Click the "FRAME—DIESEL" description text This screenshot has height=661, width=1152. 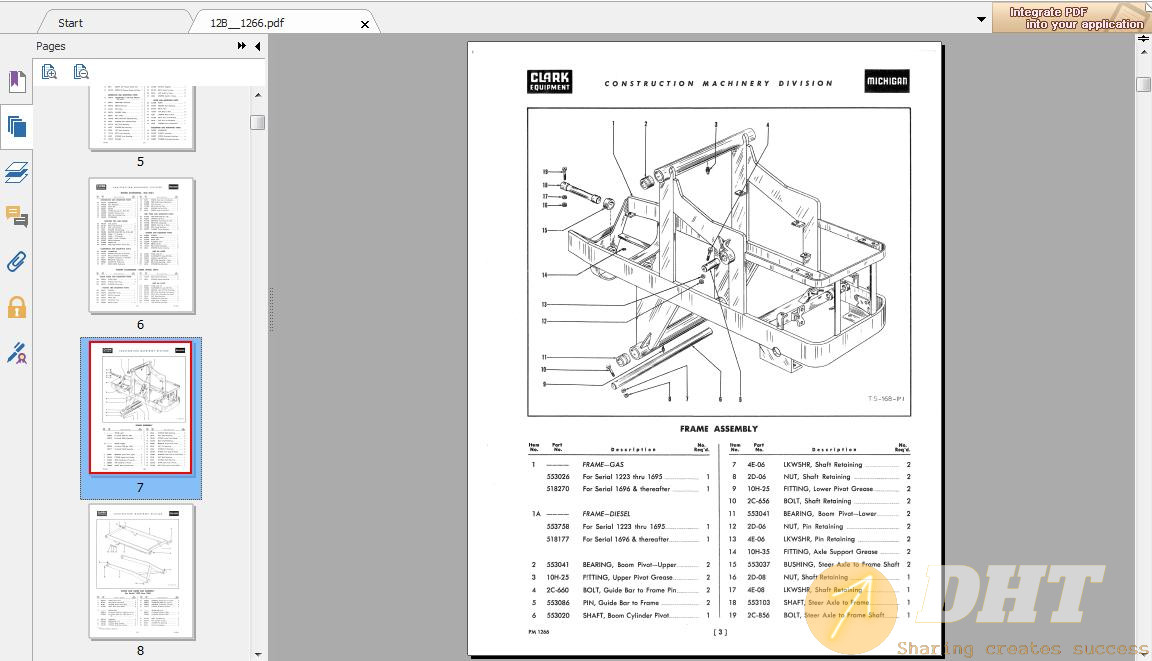click(x=606, y=514)
